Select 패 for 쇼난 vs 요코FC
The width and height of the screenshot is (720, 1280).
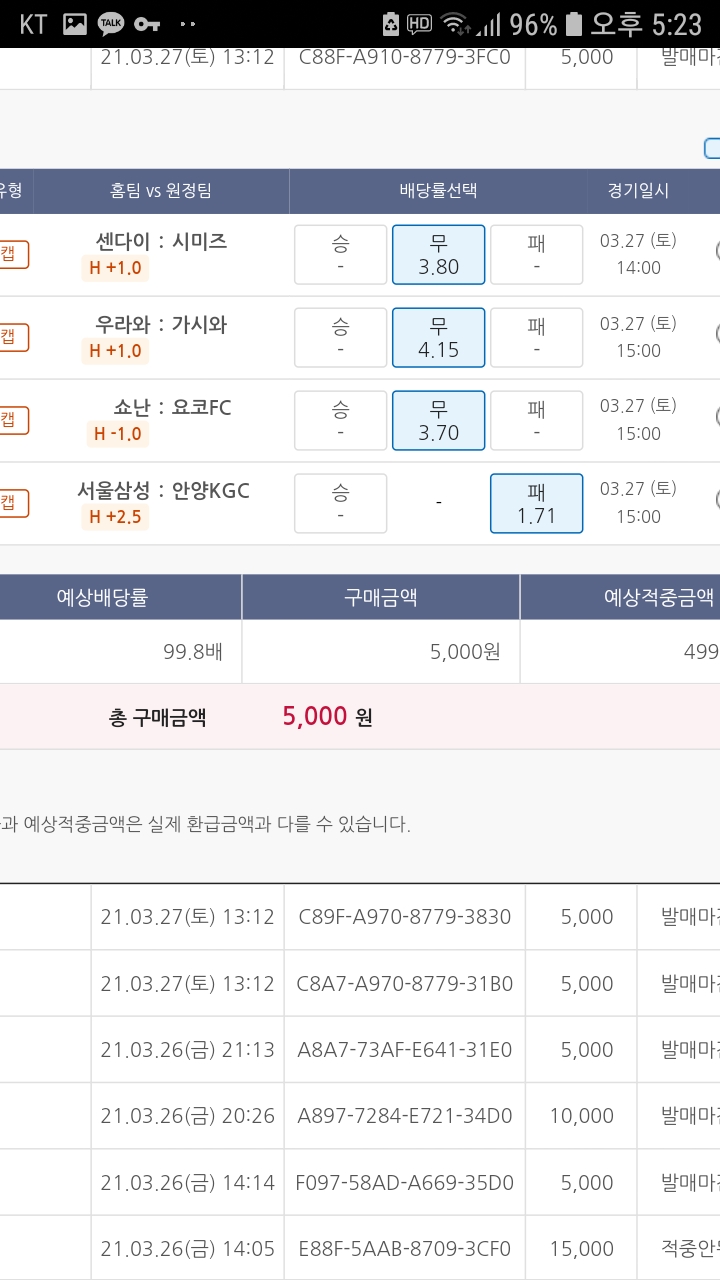[x=536, y=420]
